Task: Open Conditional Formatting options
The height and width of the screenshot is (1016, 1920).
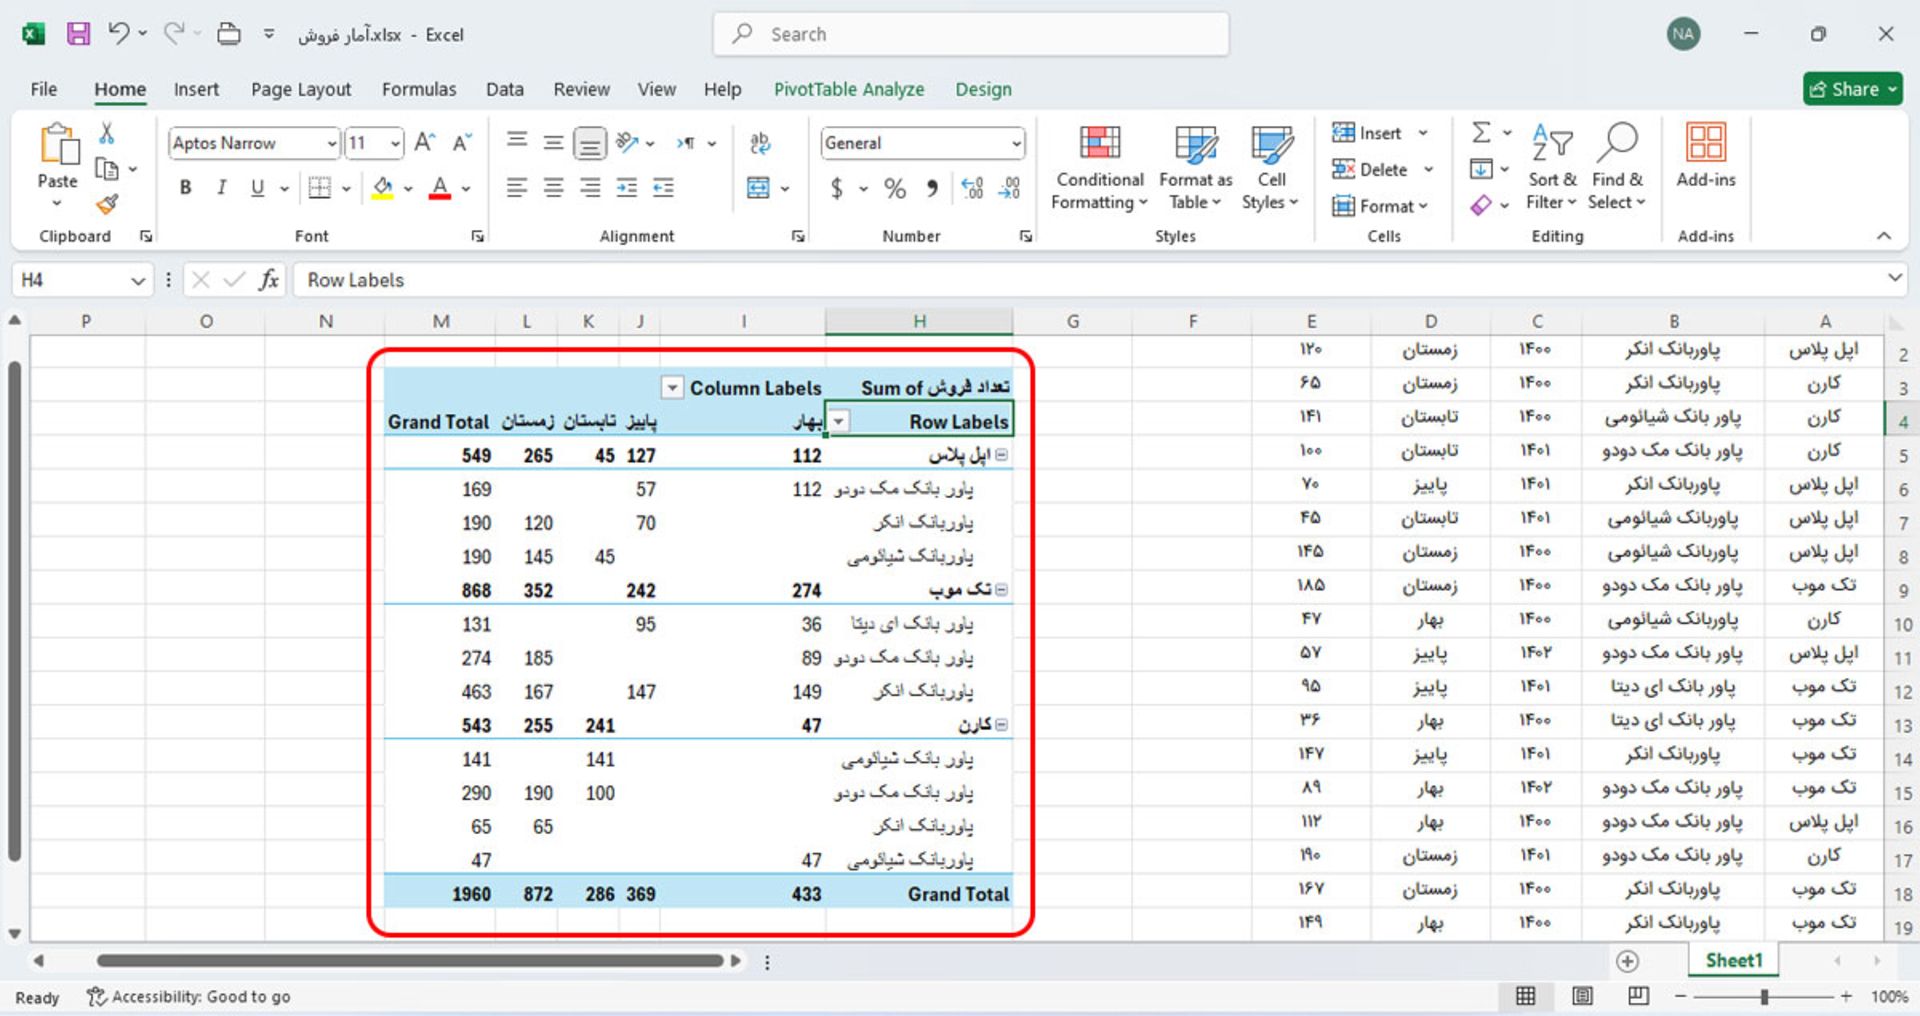Action: coord(1098,168)
